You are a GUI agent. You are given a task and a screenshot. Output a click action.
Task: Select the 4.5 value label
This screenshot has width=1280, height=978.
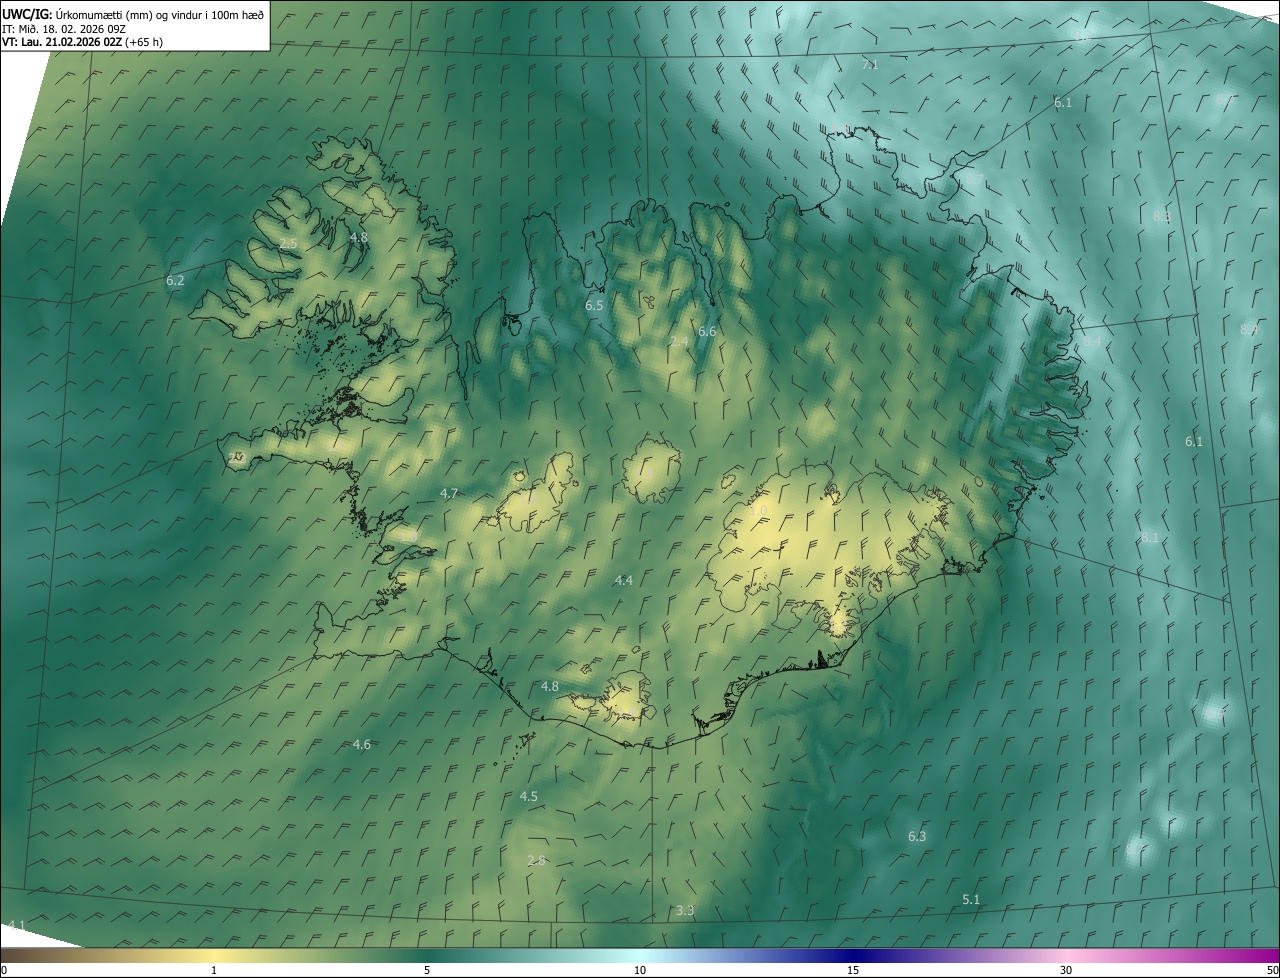[530, 796]
